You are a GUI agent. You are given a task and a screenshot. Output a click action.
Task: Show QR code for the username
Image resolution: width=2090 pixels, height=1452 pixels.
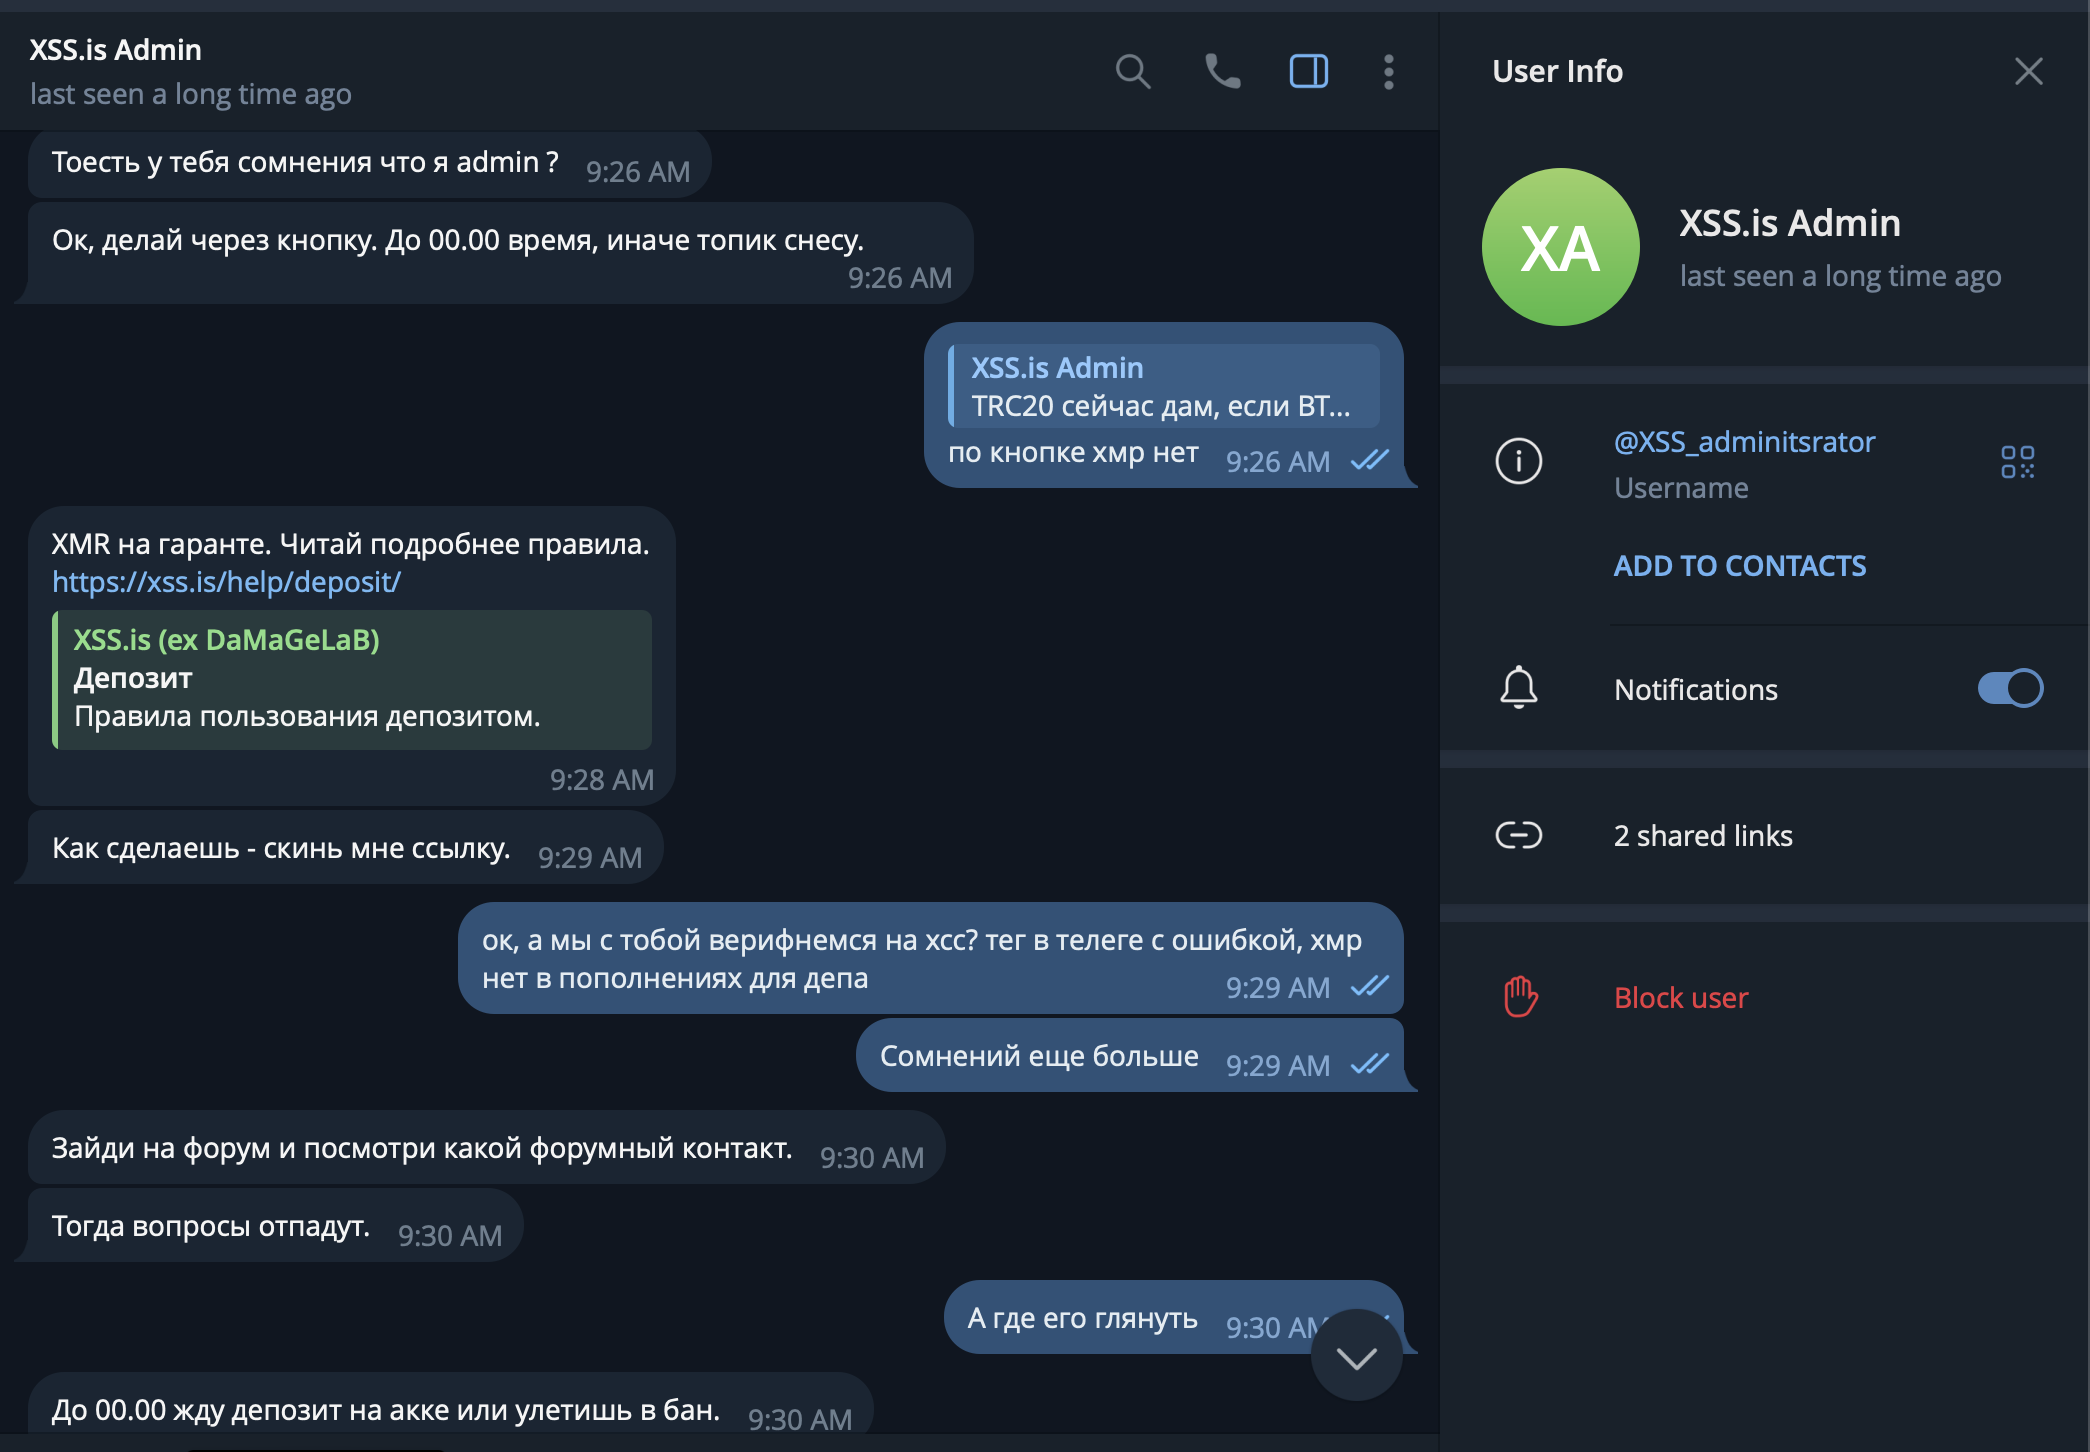pyautogui.click(x=2017, y=462)
